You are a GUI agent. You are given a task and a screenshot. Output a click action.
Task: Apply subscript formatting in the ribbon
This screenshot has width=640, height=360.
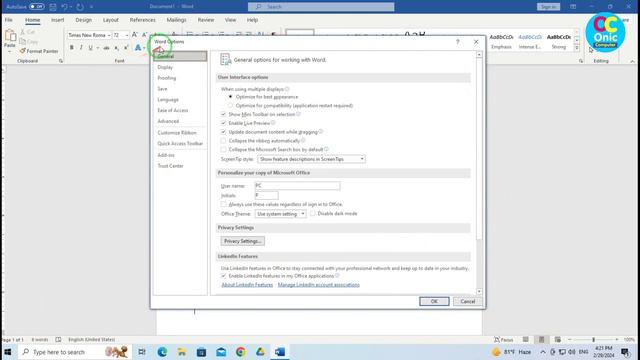116,48
